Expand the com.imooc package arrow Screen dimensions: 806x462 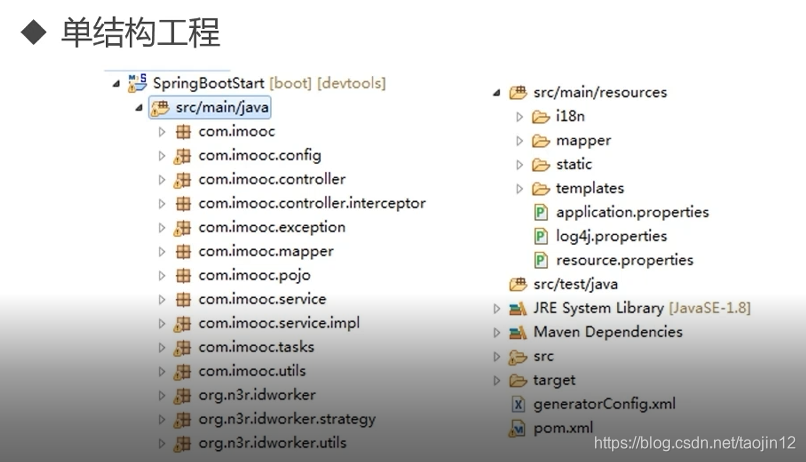pyautogui.click(x=162, y=132)
